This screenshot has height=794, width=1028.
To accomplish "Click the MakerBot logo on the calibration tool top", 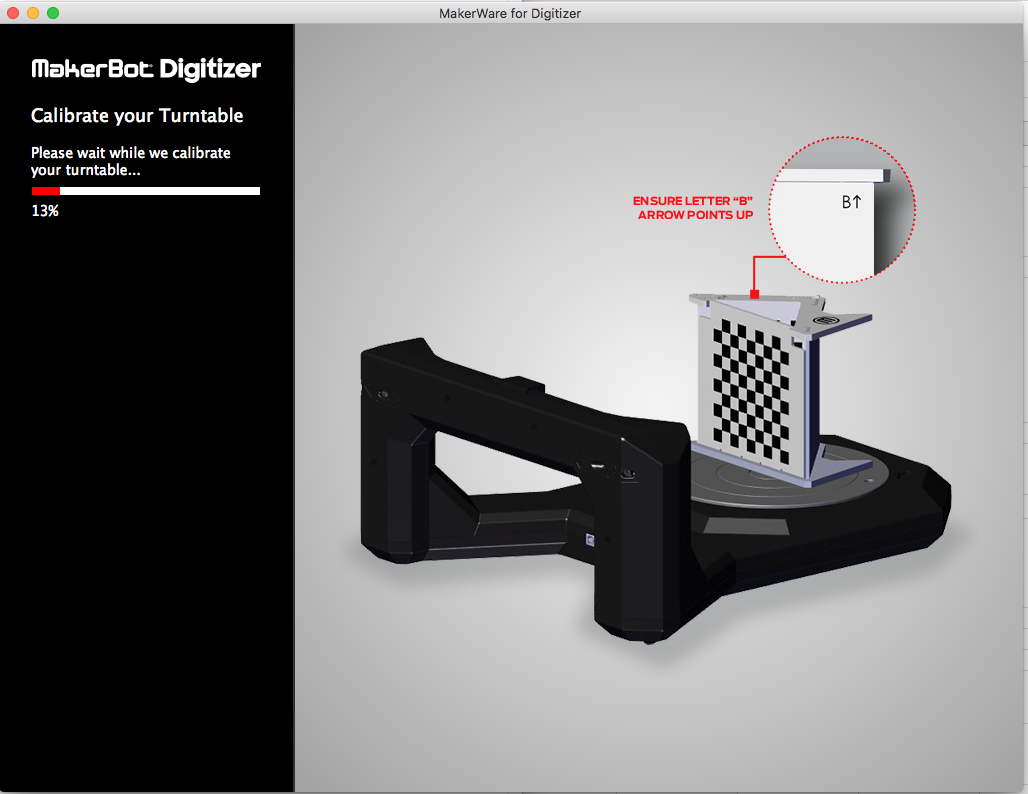I will tap(824, 320).
